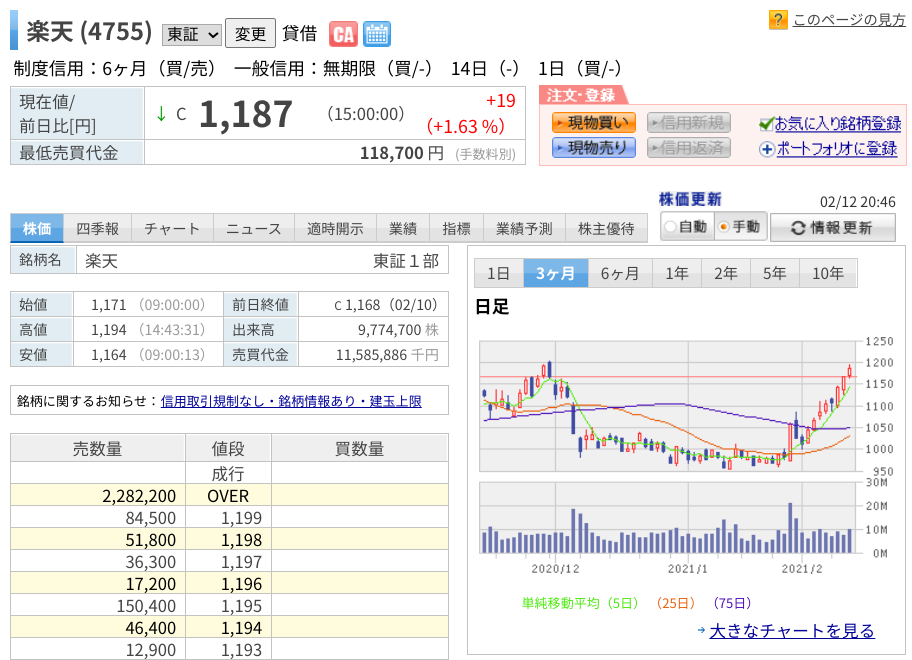Click the 高値 value 1,194
The height and width of the screenshot is (660, 912).
[x=109, y=330]
